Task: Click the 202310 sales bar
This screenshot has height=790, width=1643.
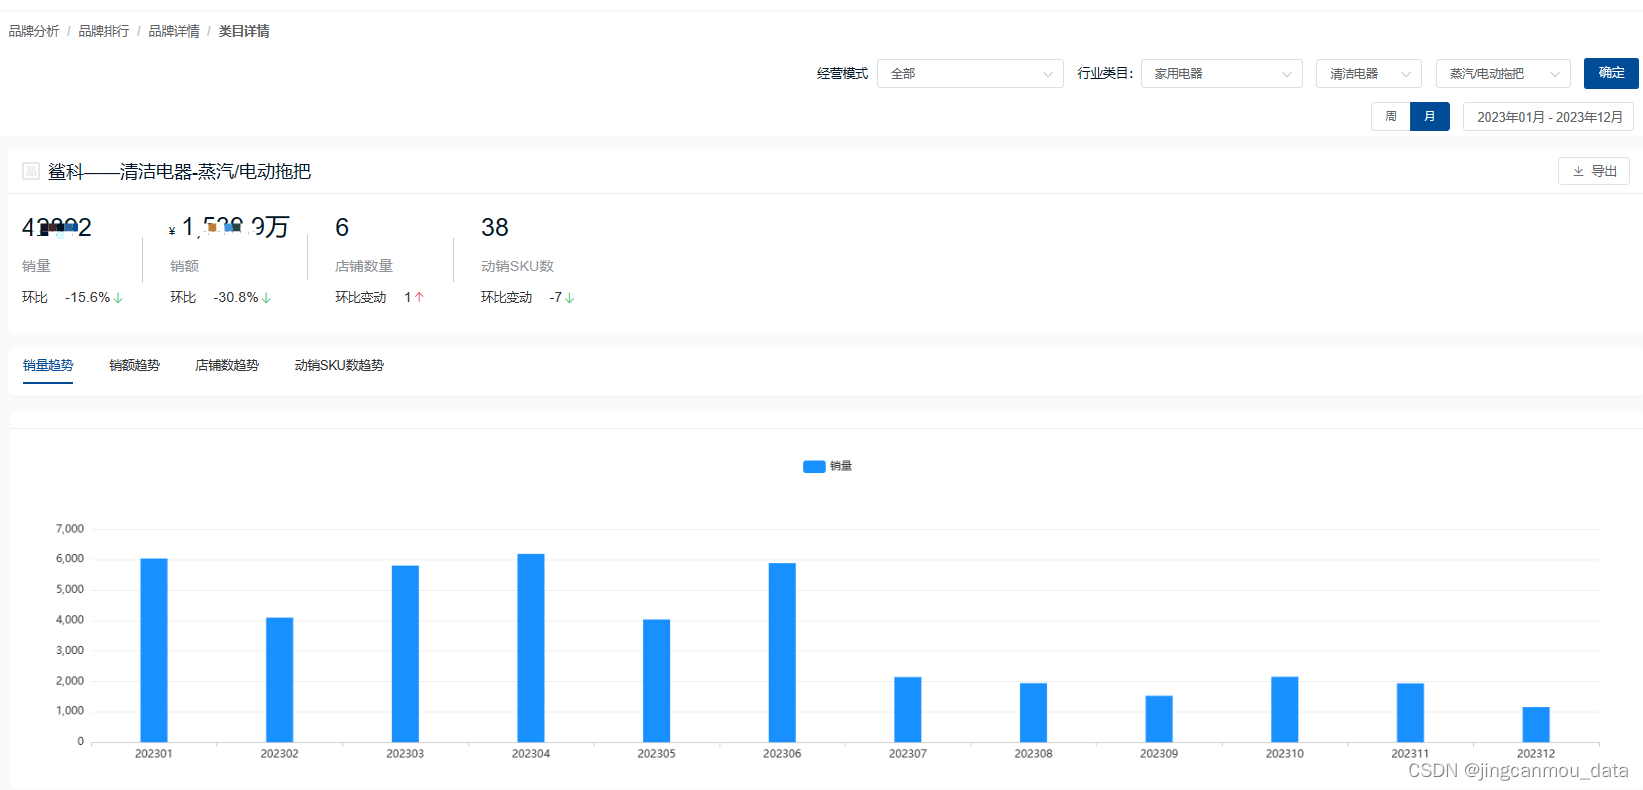Action: tap(1285, 710)
